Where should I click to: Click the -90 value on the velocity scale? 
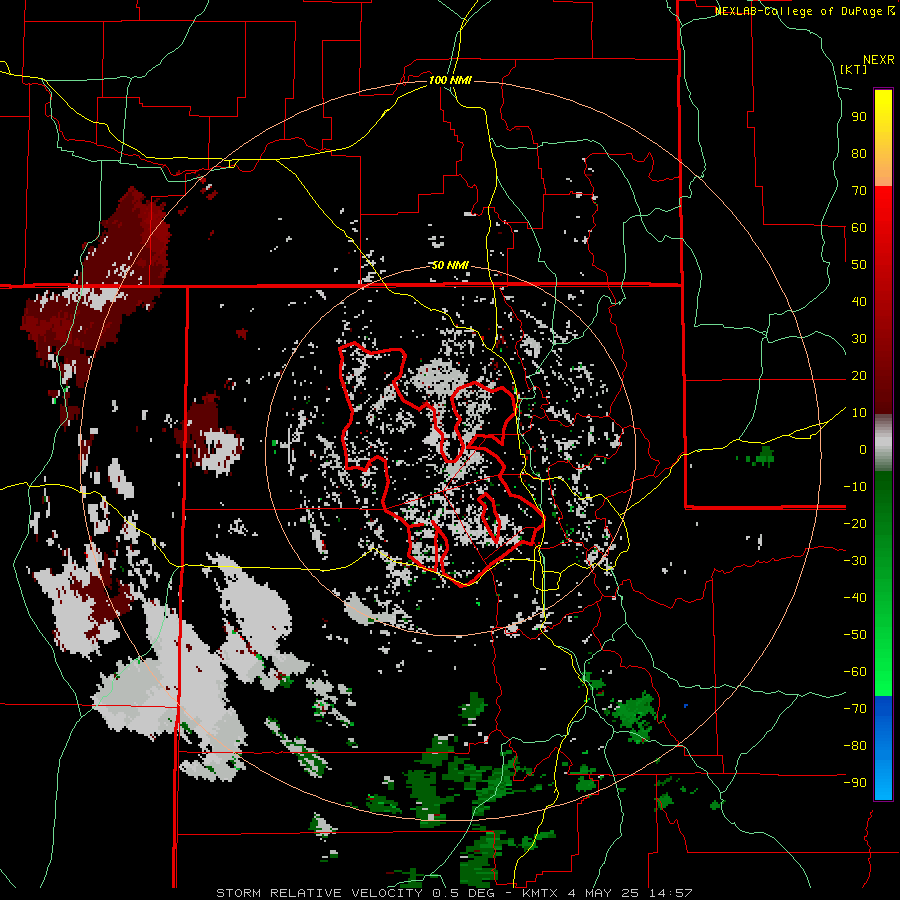[855, 783]
